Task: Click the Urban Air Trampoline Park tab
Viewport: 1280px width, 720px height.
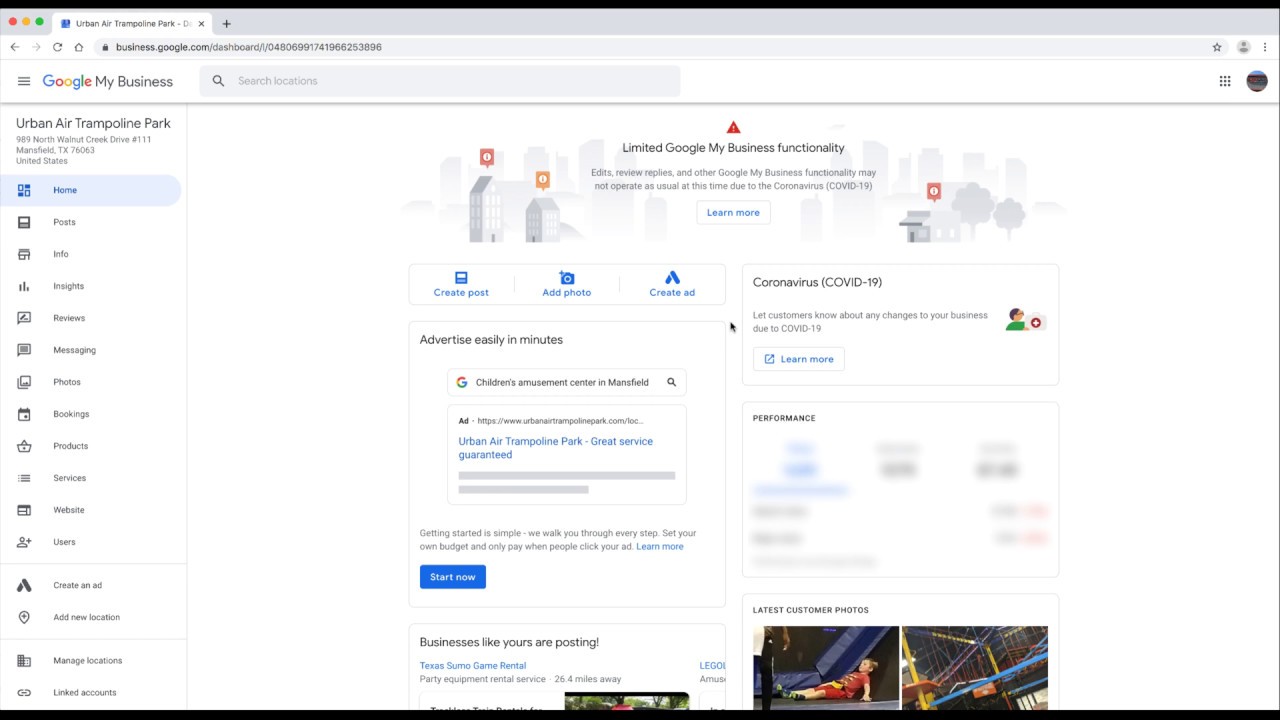Action: pos(130,23)
